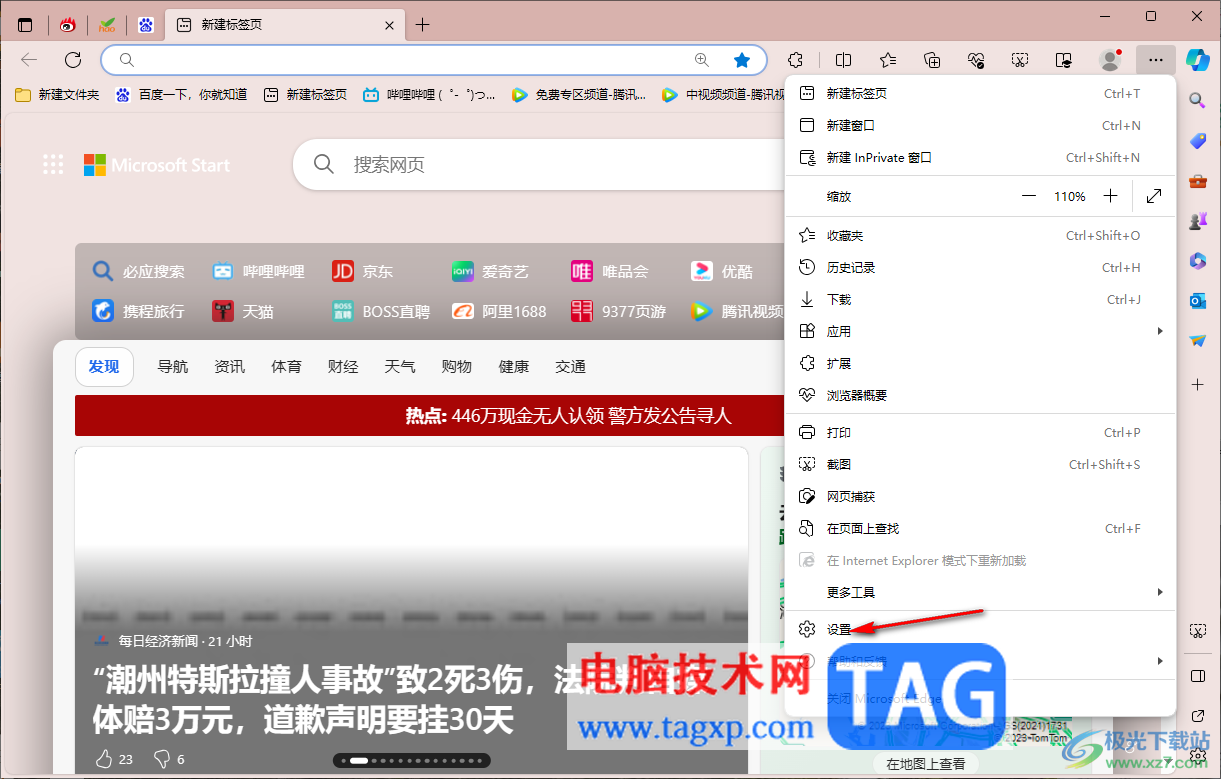The image size is (1221, 779).
Task: Expand the 更多工具 submenu
Action: [1160, 592]
